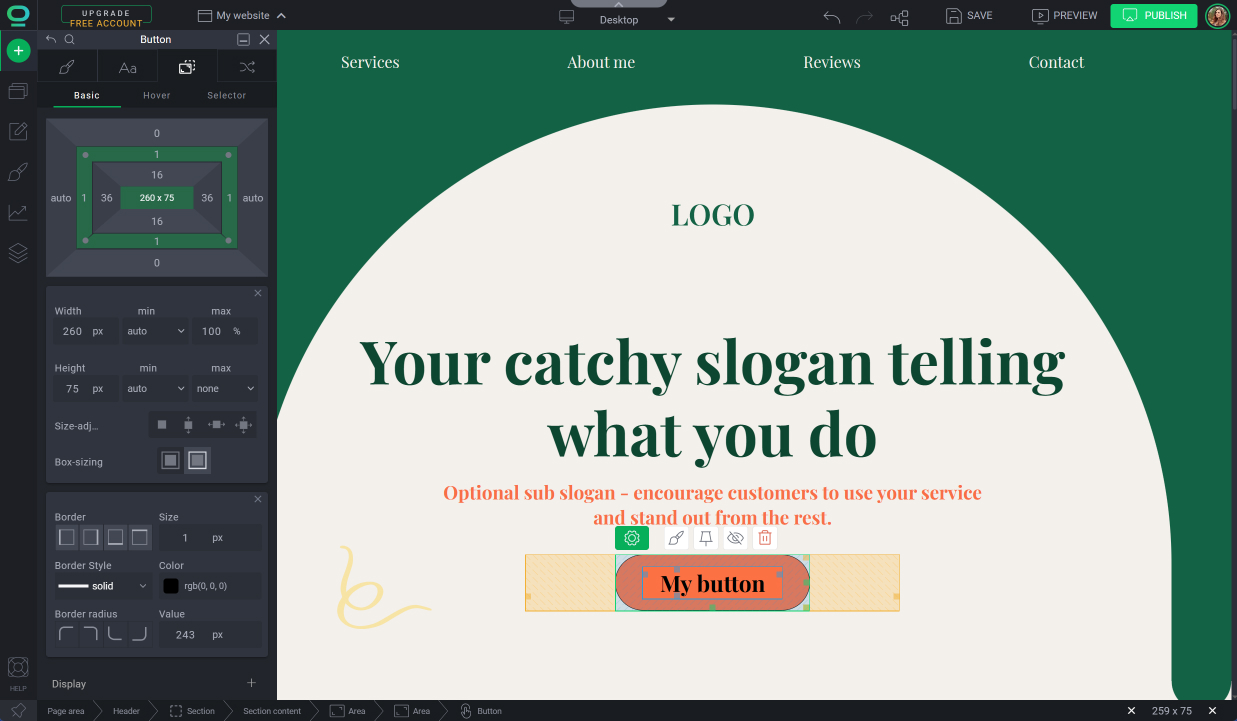This screenshot has height=721, width=1237.
Task: Select the first Size-adjust square option
Action: coord(162,425)
